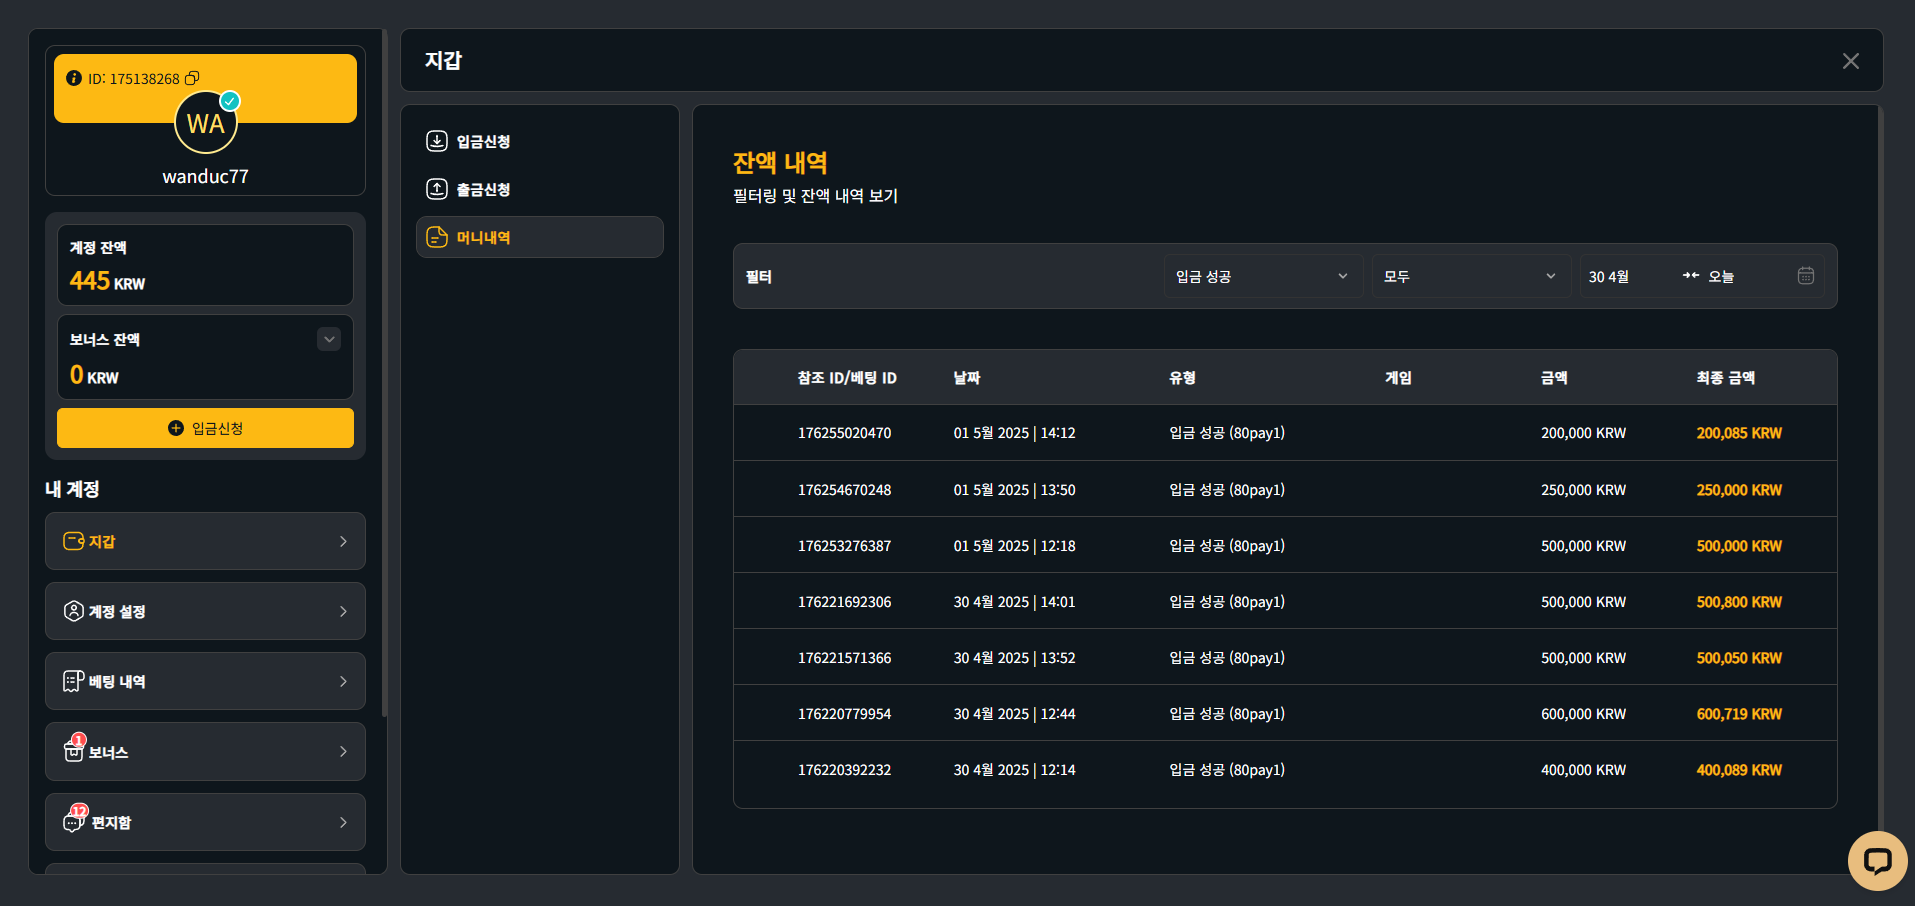Click the mailbox chat icon with badge
1915x906 pixels.
point(75,819)
